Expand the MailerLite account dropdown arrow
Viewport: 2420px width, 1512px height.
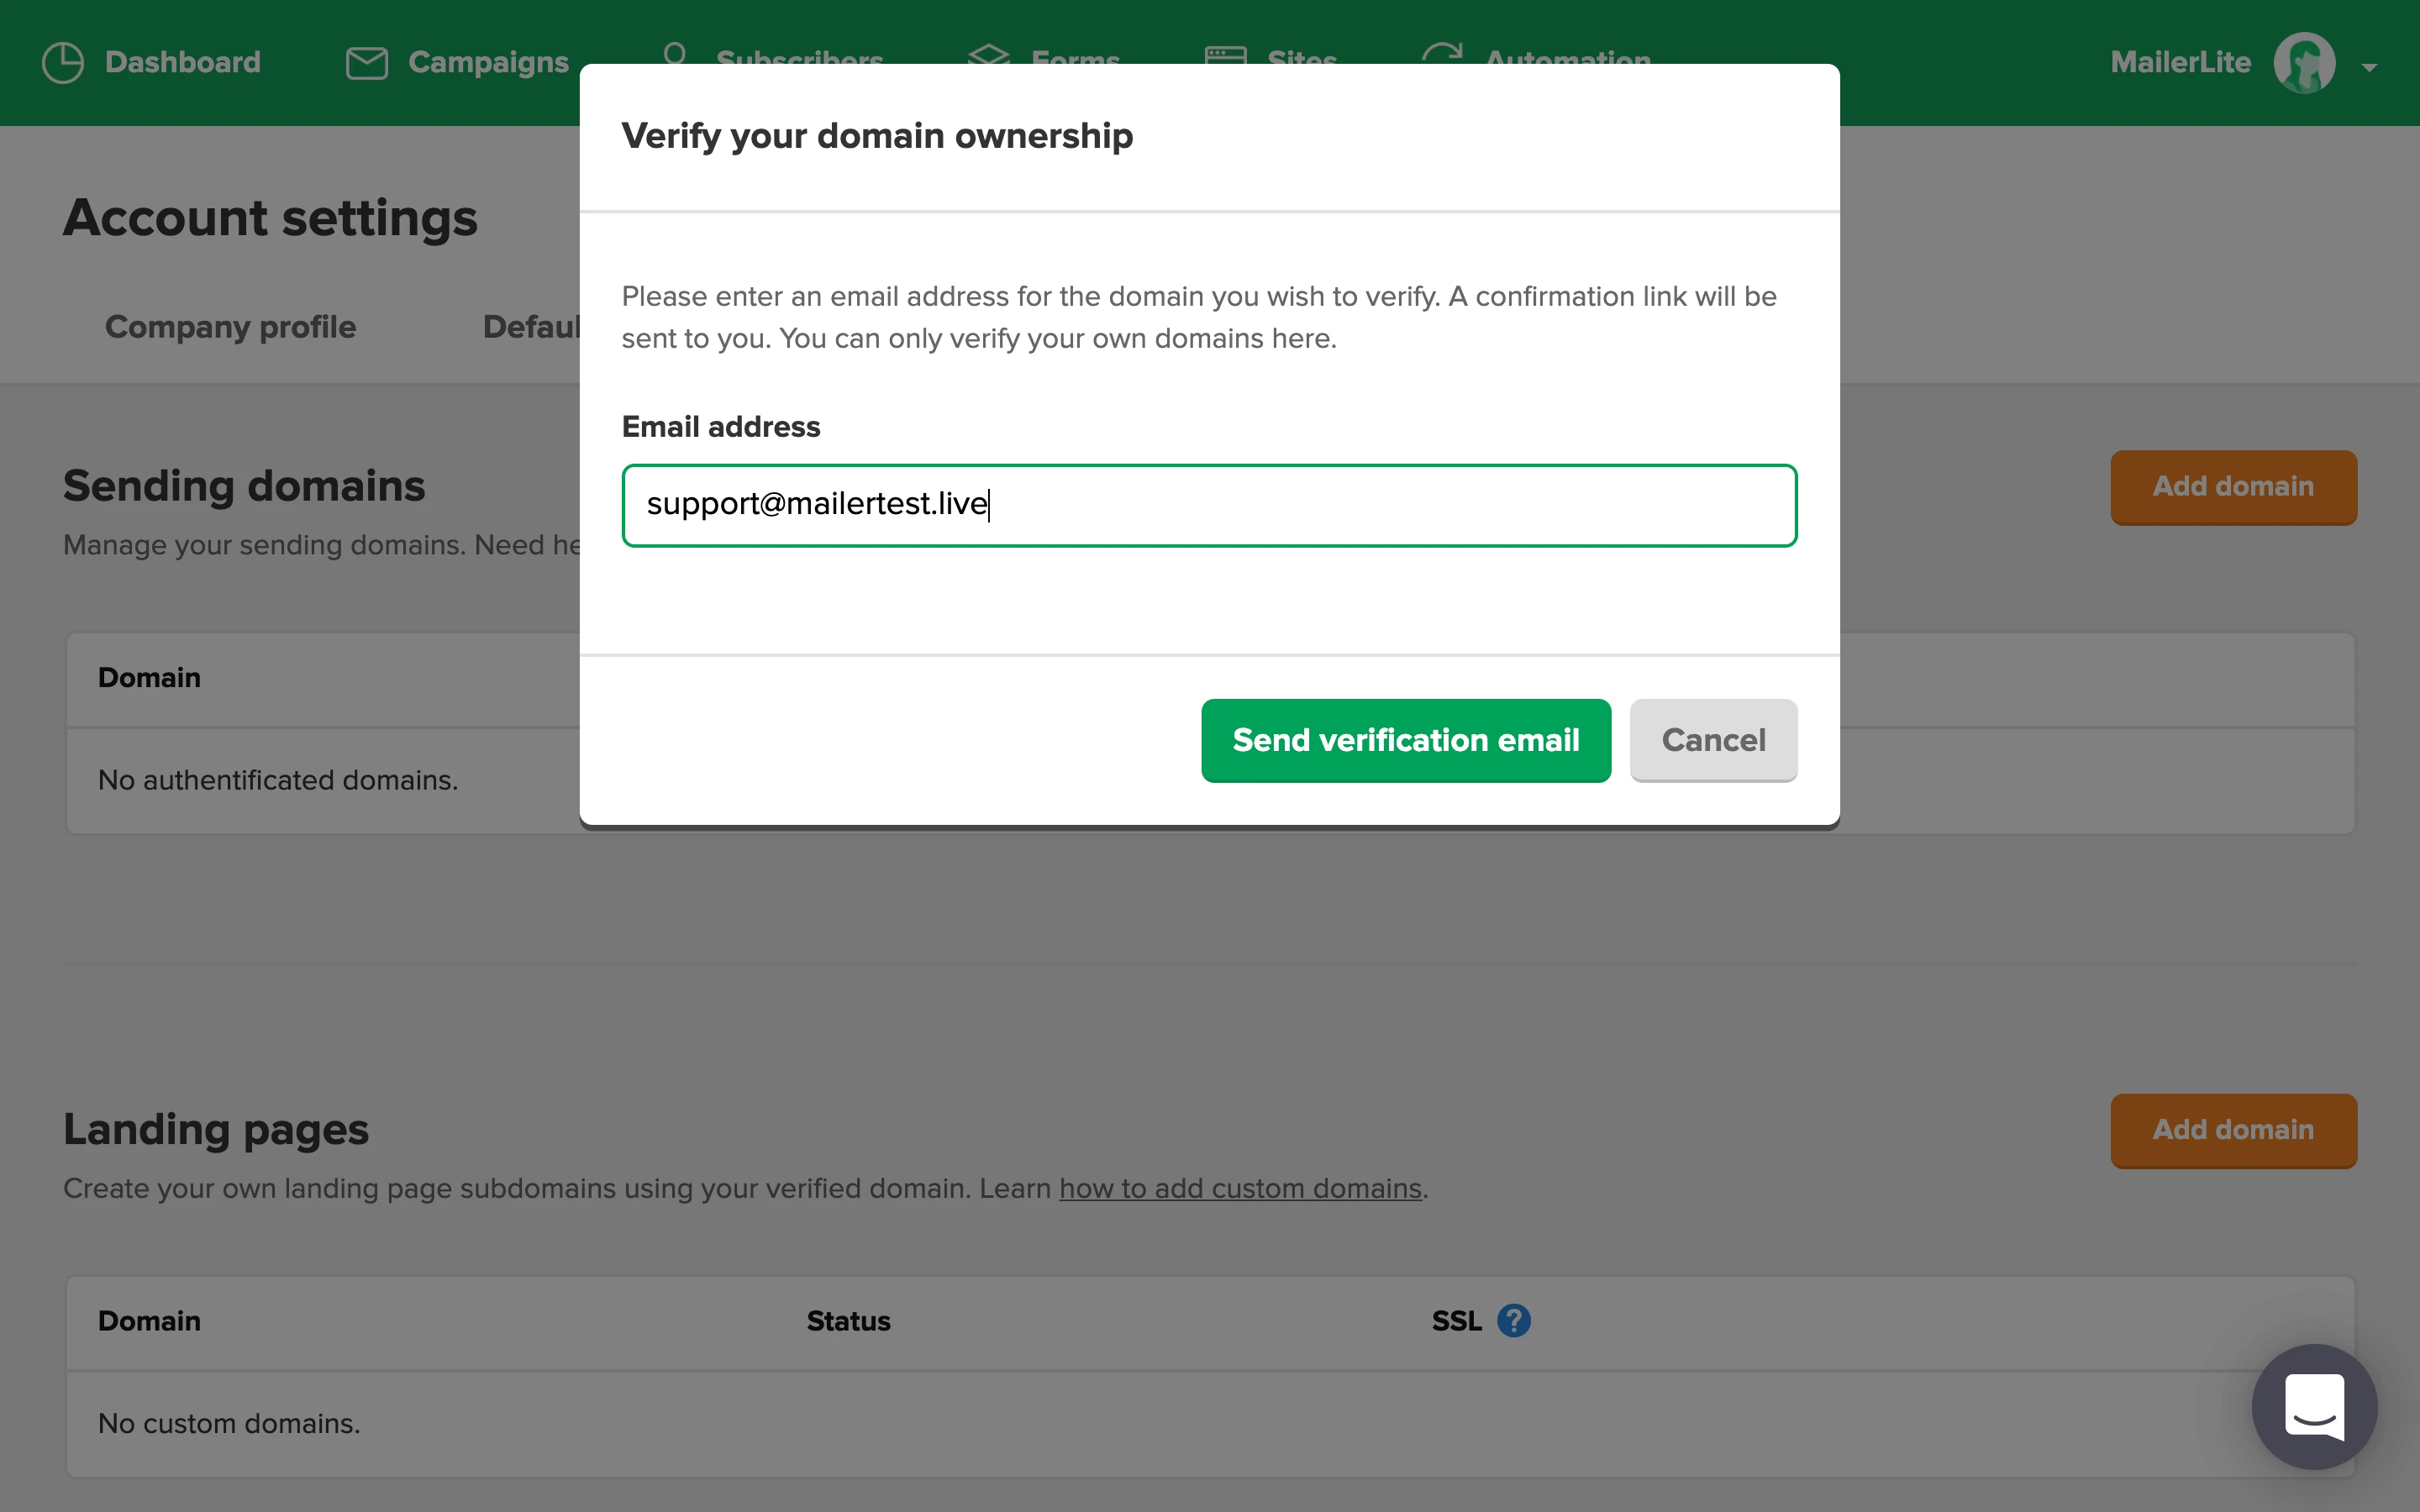(x=2369, y=67)
